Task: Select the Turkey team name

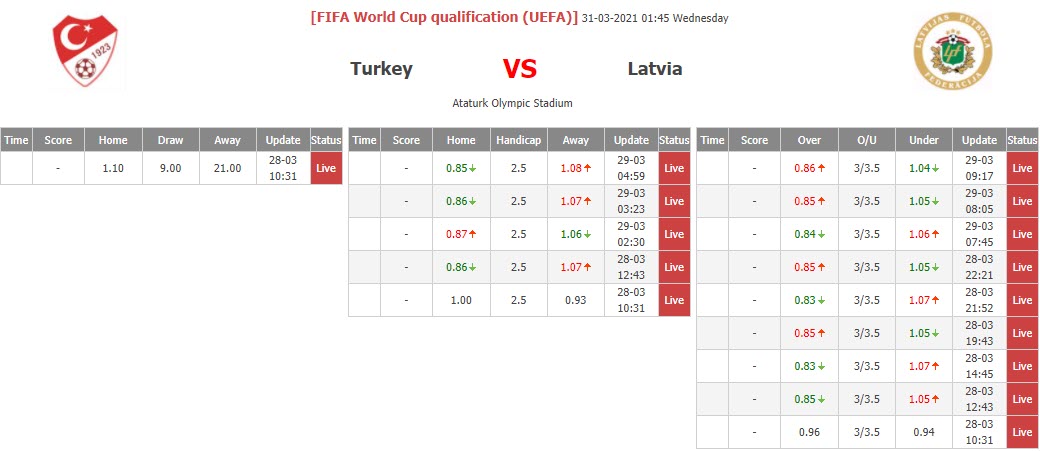Action: (381, 69)
